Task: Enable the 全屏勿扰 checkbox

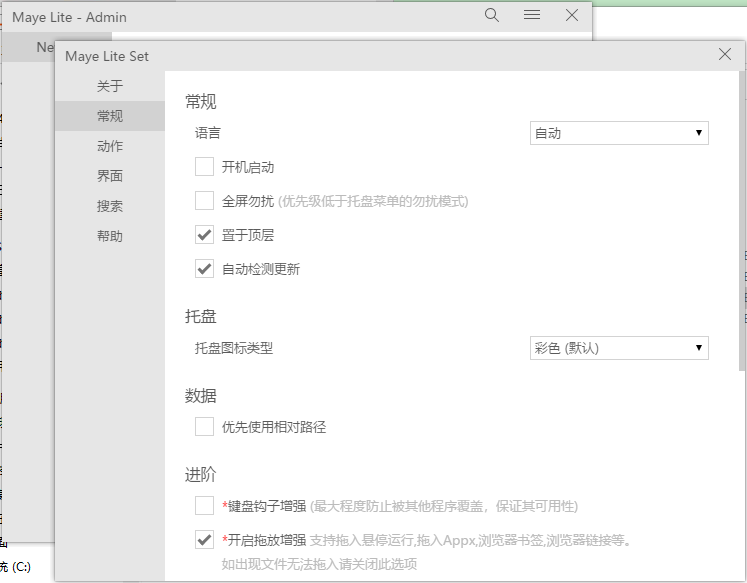Action: [204, 201]
